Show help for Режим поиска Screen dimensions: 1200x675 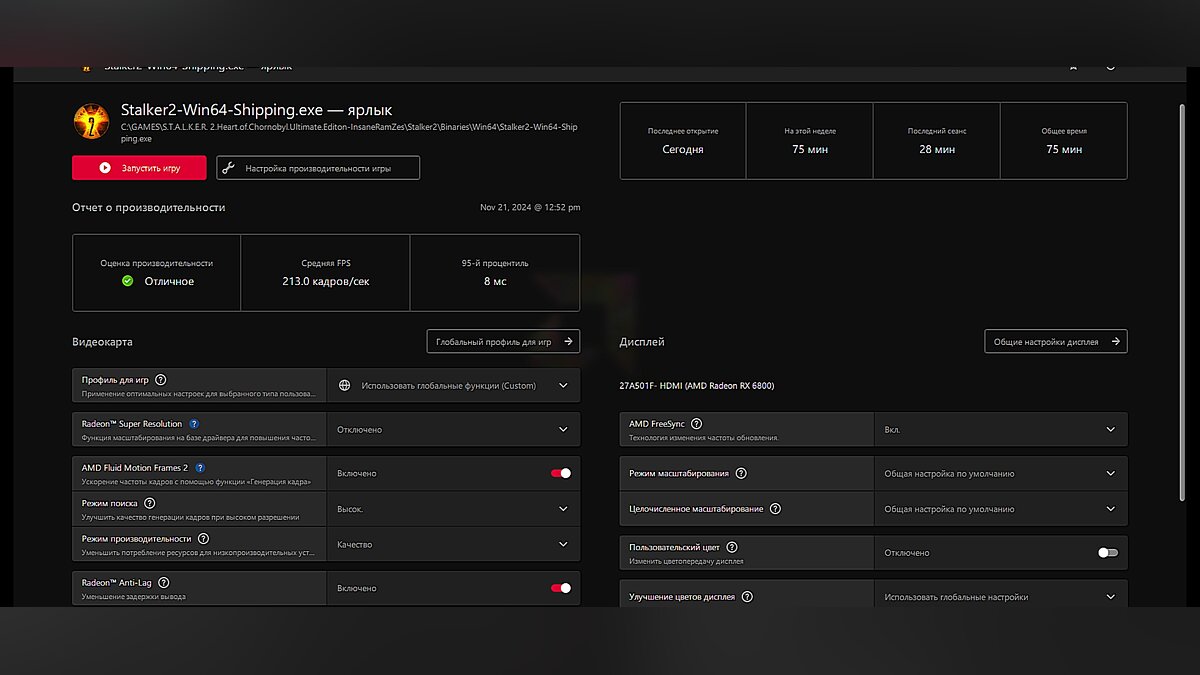click(x=150, y=503)
